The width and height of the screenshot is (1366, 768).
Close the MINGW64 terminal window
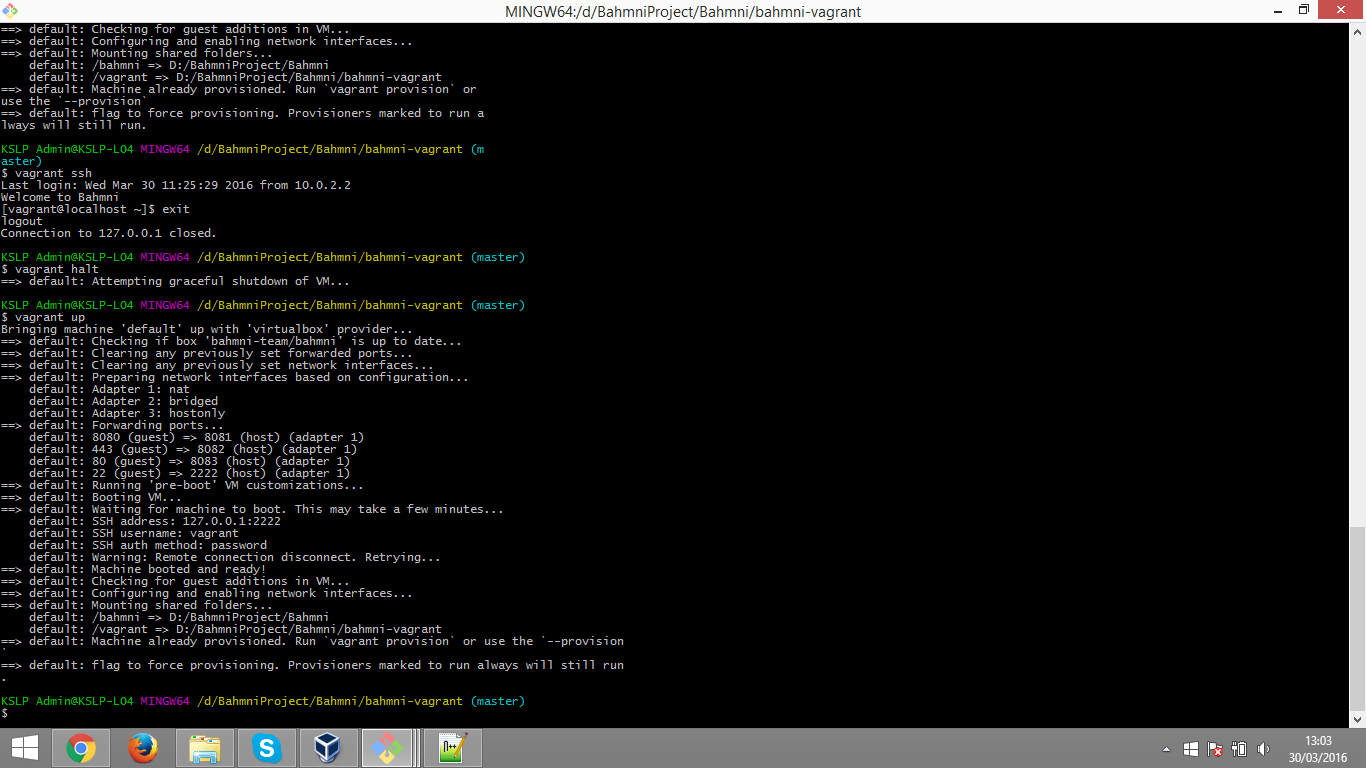pyautogui.click(x=1341, y=10)
